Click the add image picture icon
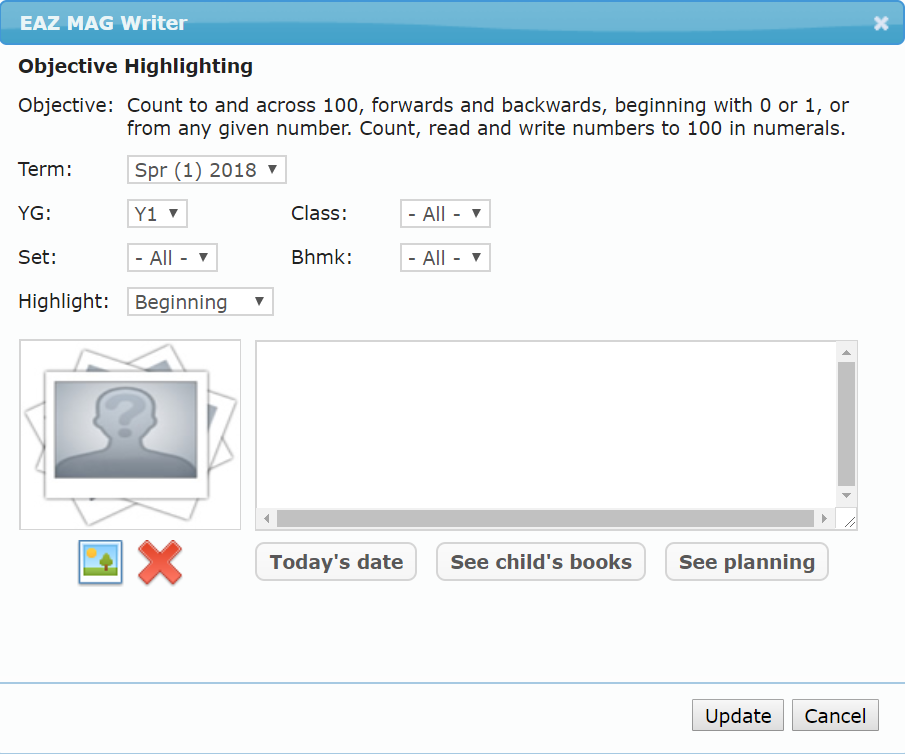 coord(100,562)
